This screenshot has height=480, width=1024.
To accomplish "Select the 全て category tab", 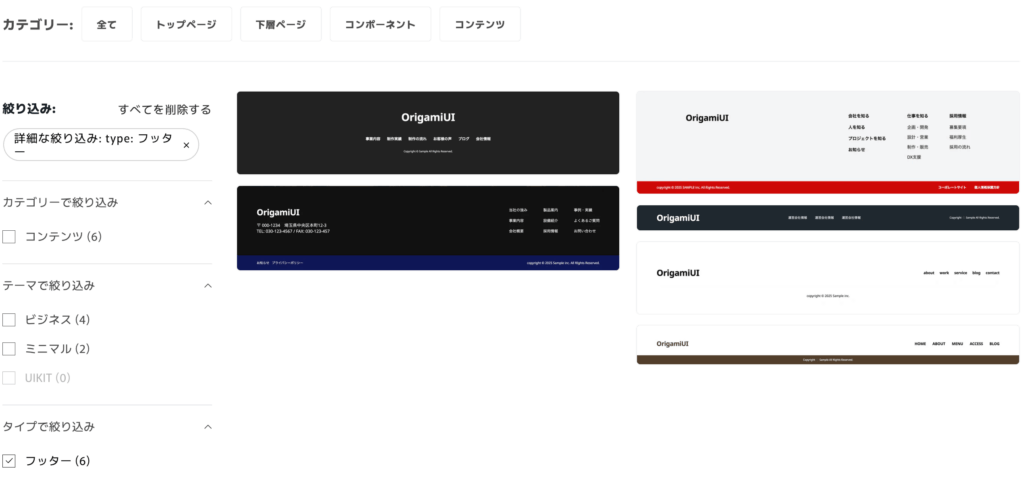I will [107, 24].
